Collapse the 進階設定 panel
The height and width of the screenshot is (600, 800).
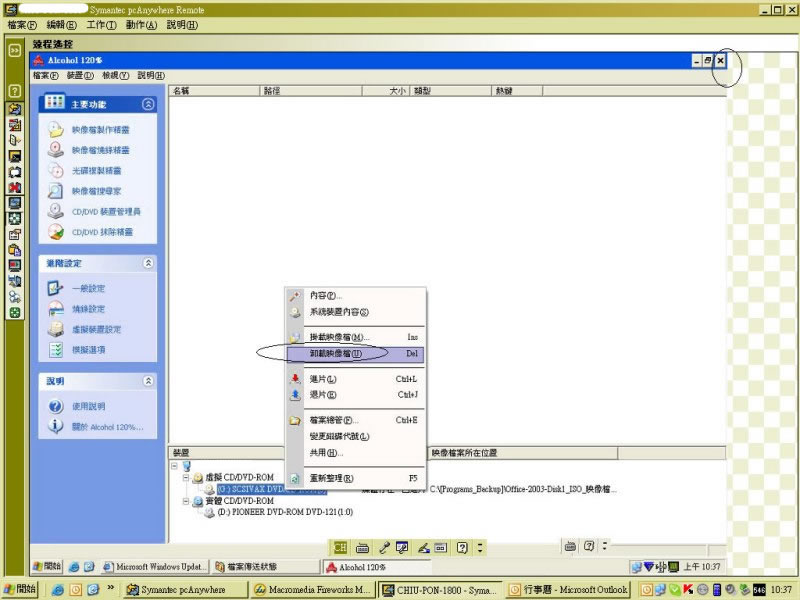148,263
